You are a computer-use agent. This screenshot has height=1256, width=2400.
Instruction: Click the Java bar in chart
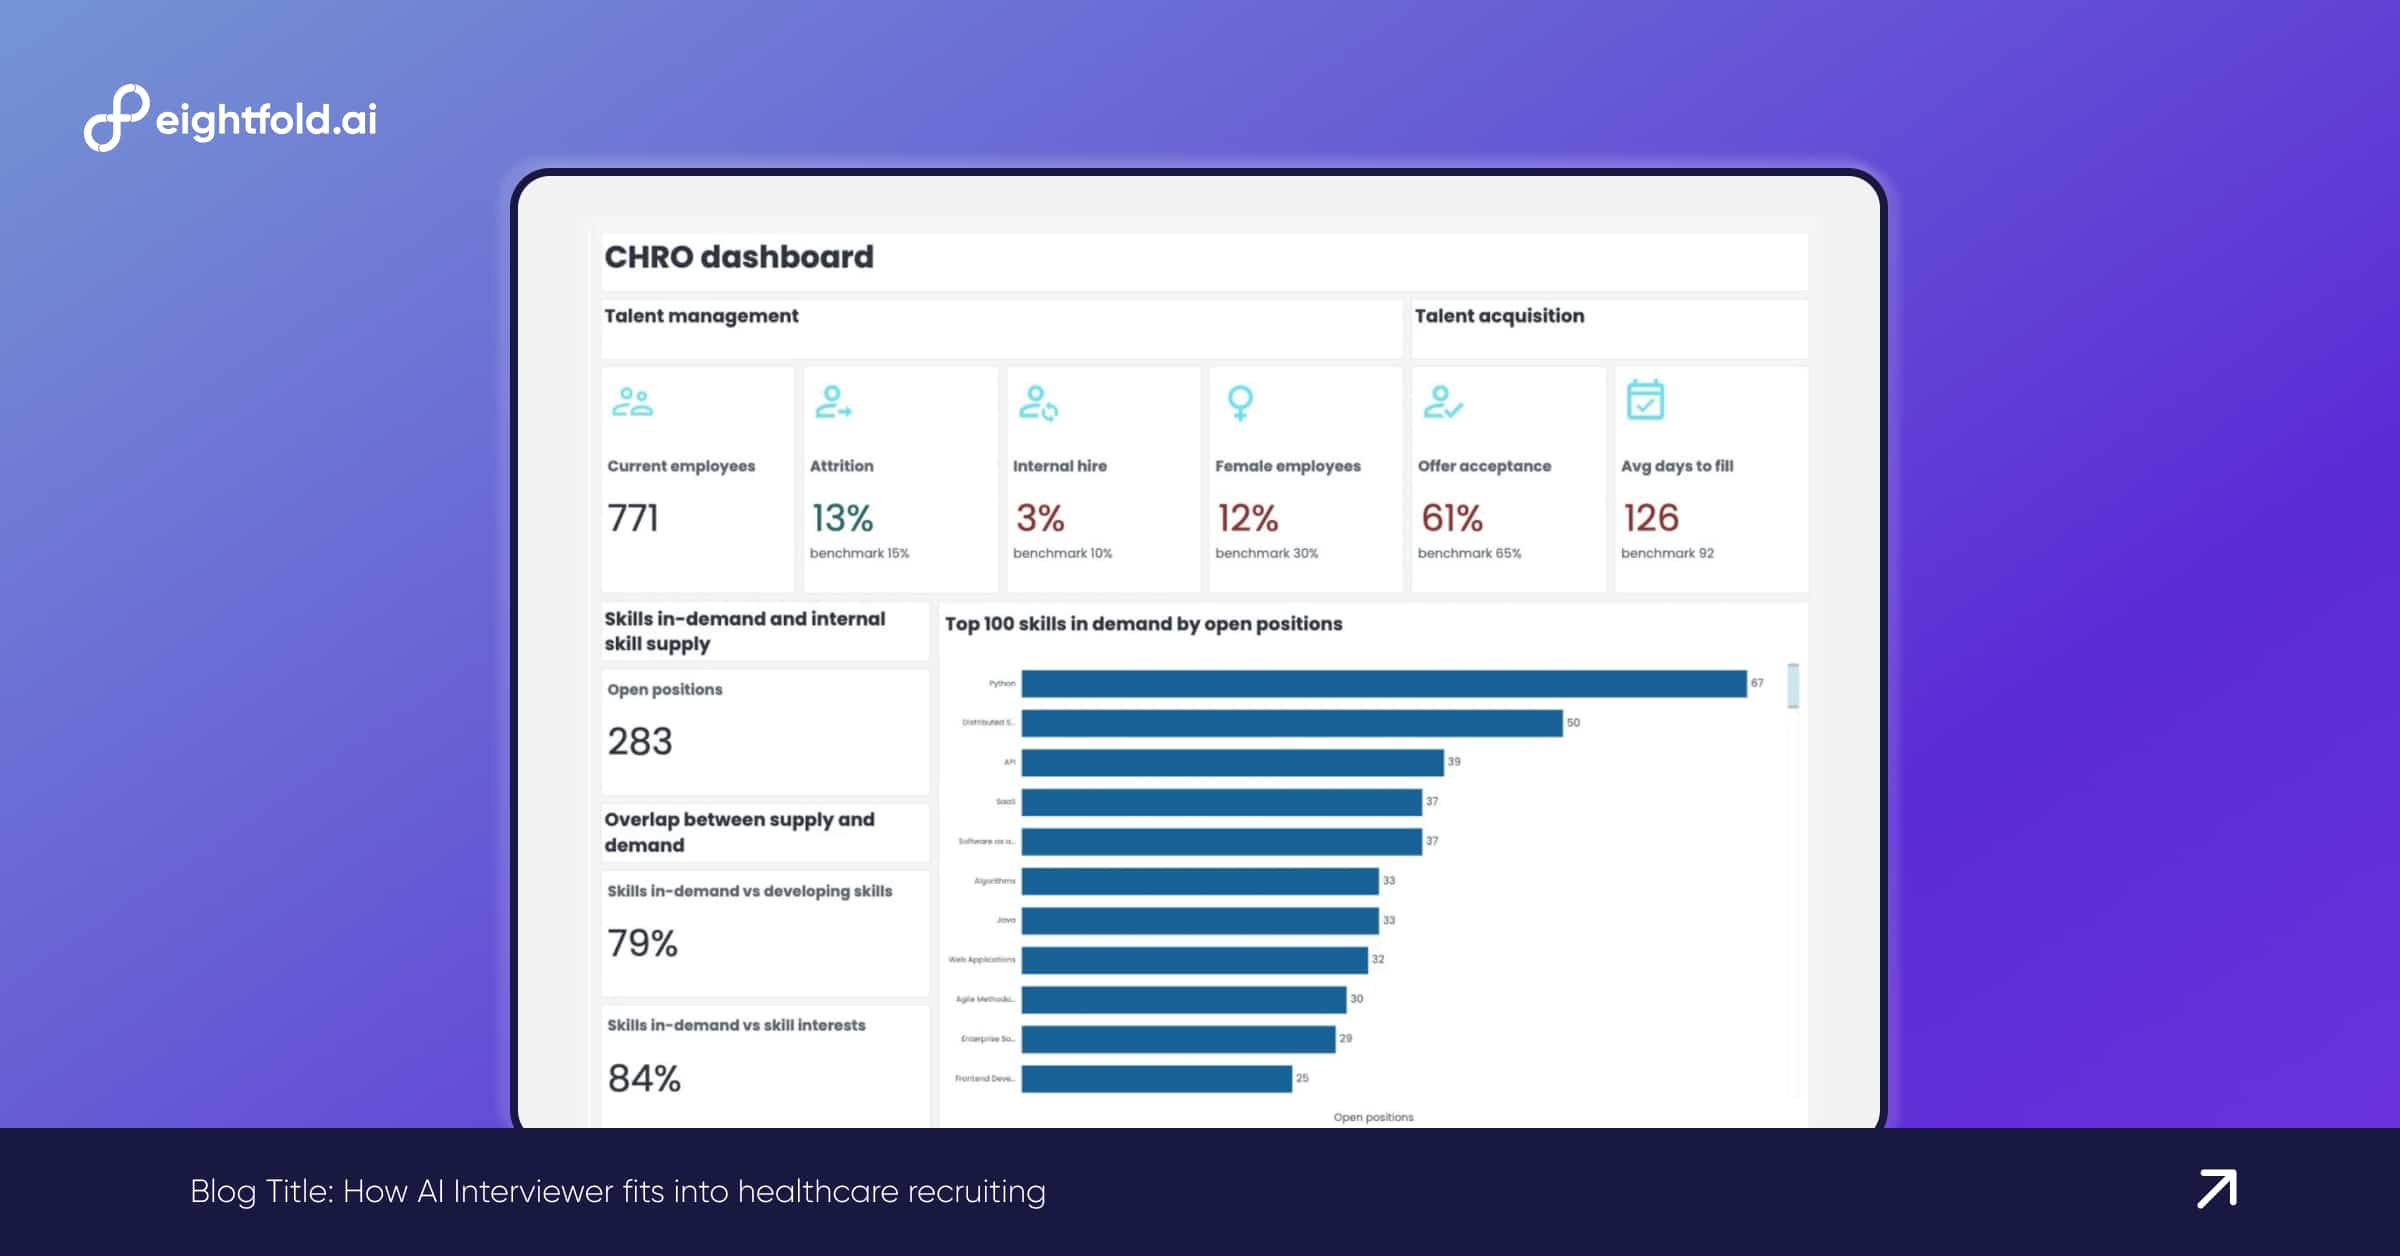1200,920
